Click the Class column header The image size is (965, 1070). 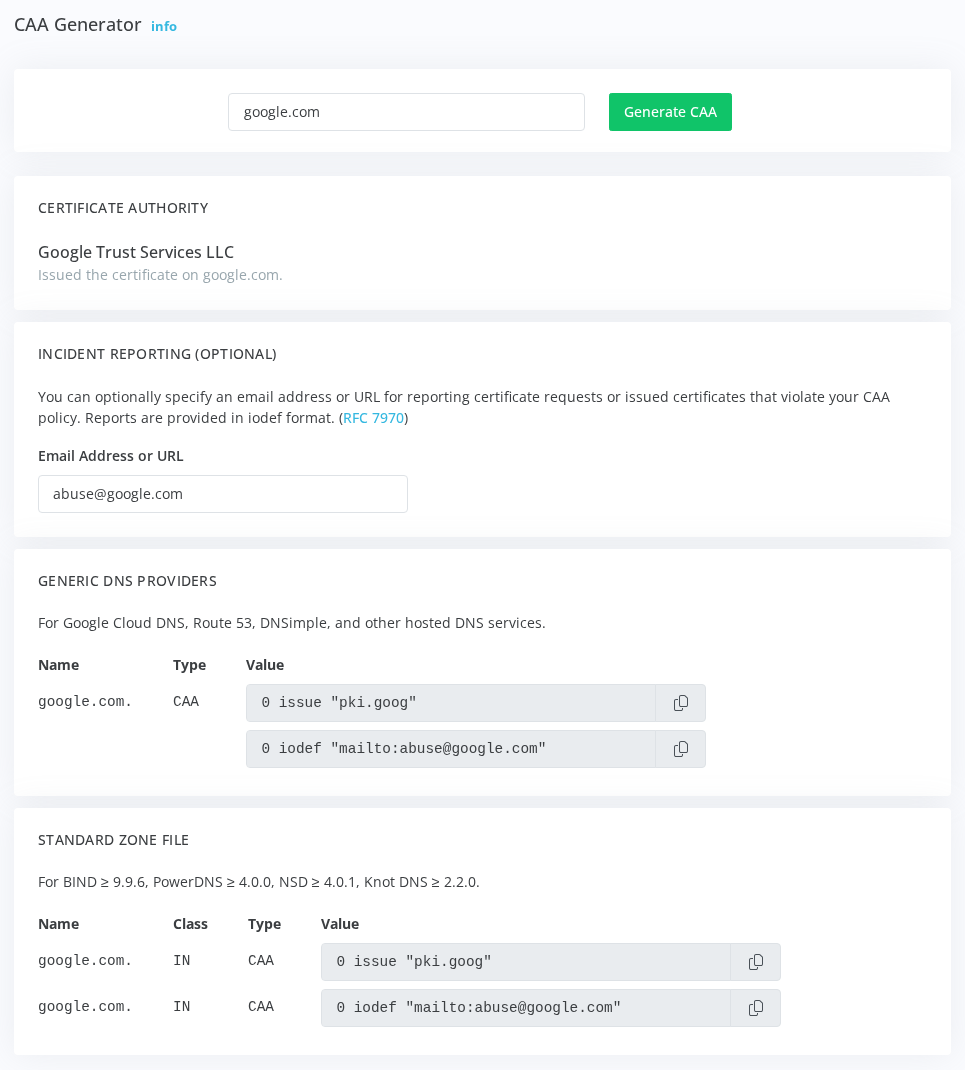pyautogui.click(x=190, y=924)
